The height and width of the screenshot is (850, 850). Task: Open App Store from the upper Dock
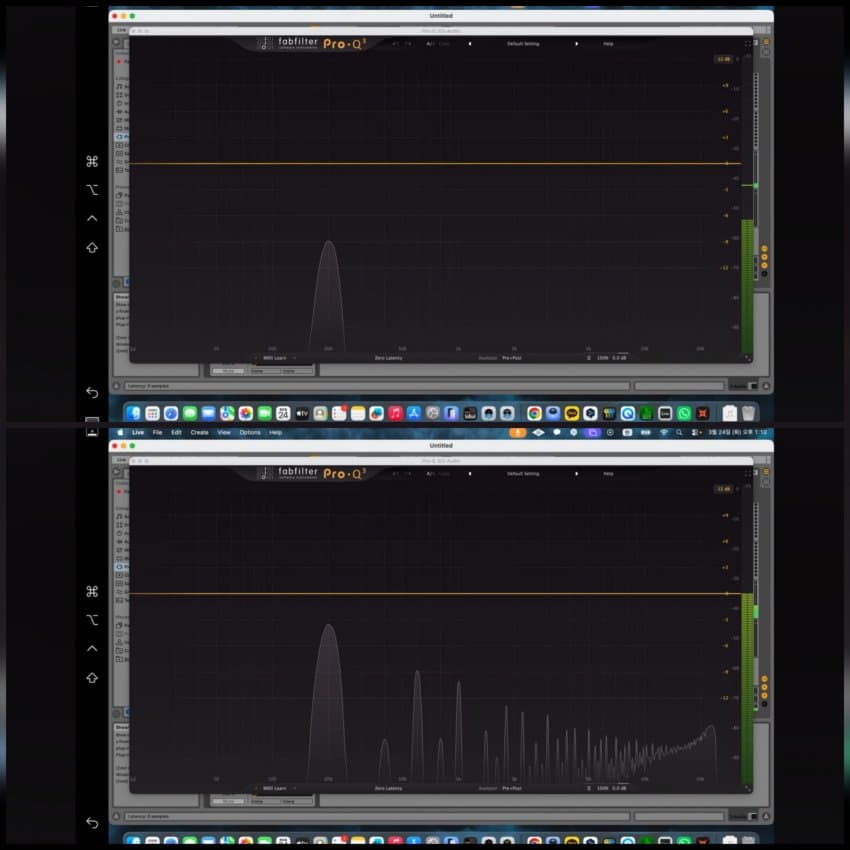(x=414, y=414)
